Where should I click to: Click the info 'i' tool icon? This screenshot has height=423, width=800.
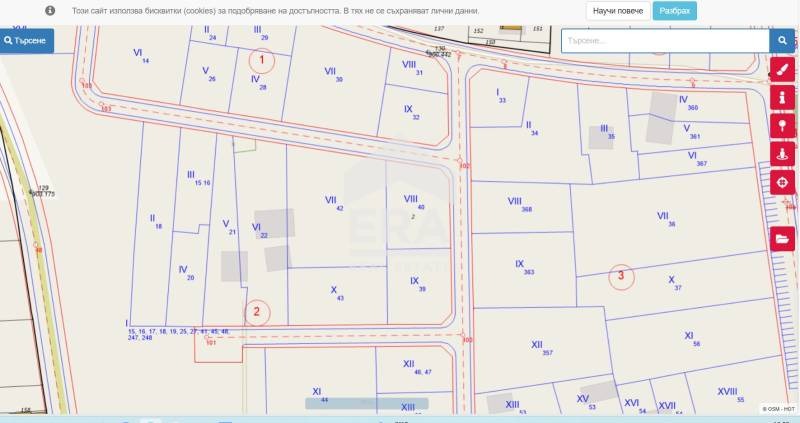[x=782, y=98]
